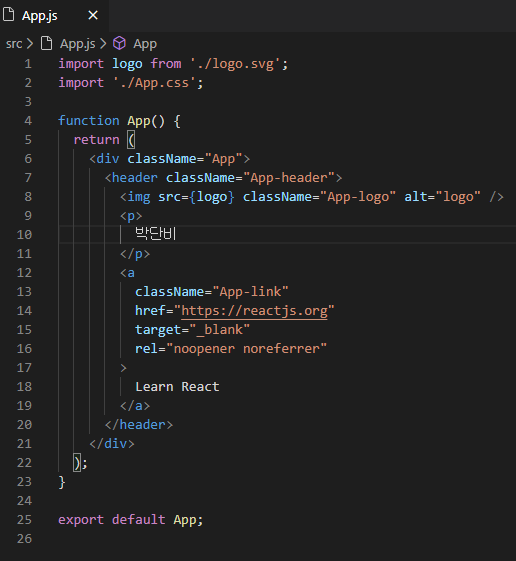Click the 'return' keyword on line 5
Image resolution: width=516 pixels, height=561 pixels.
[x=96, y=140]
